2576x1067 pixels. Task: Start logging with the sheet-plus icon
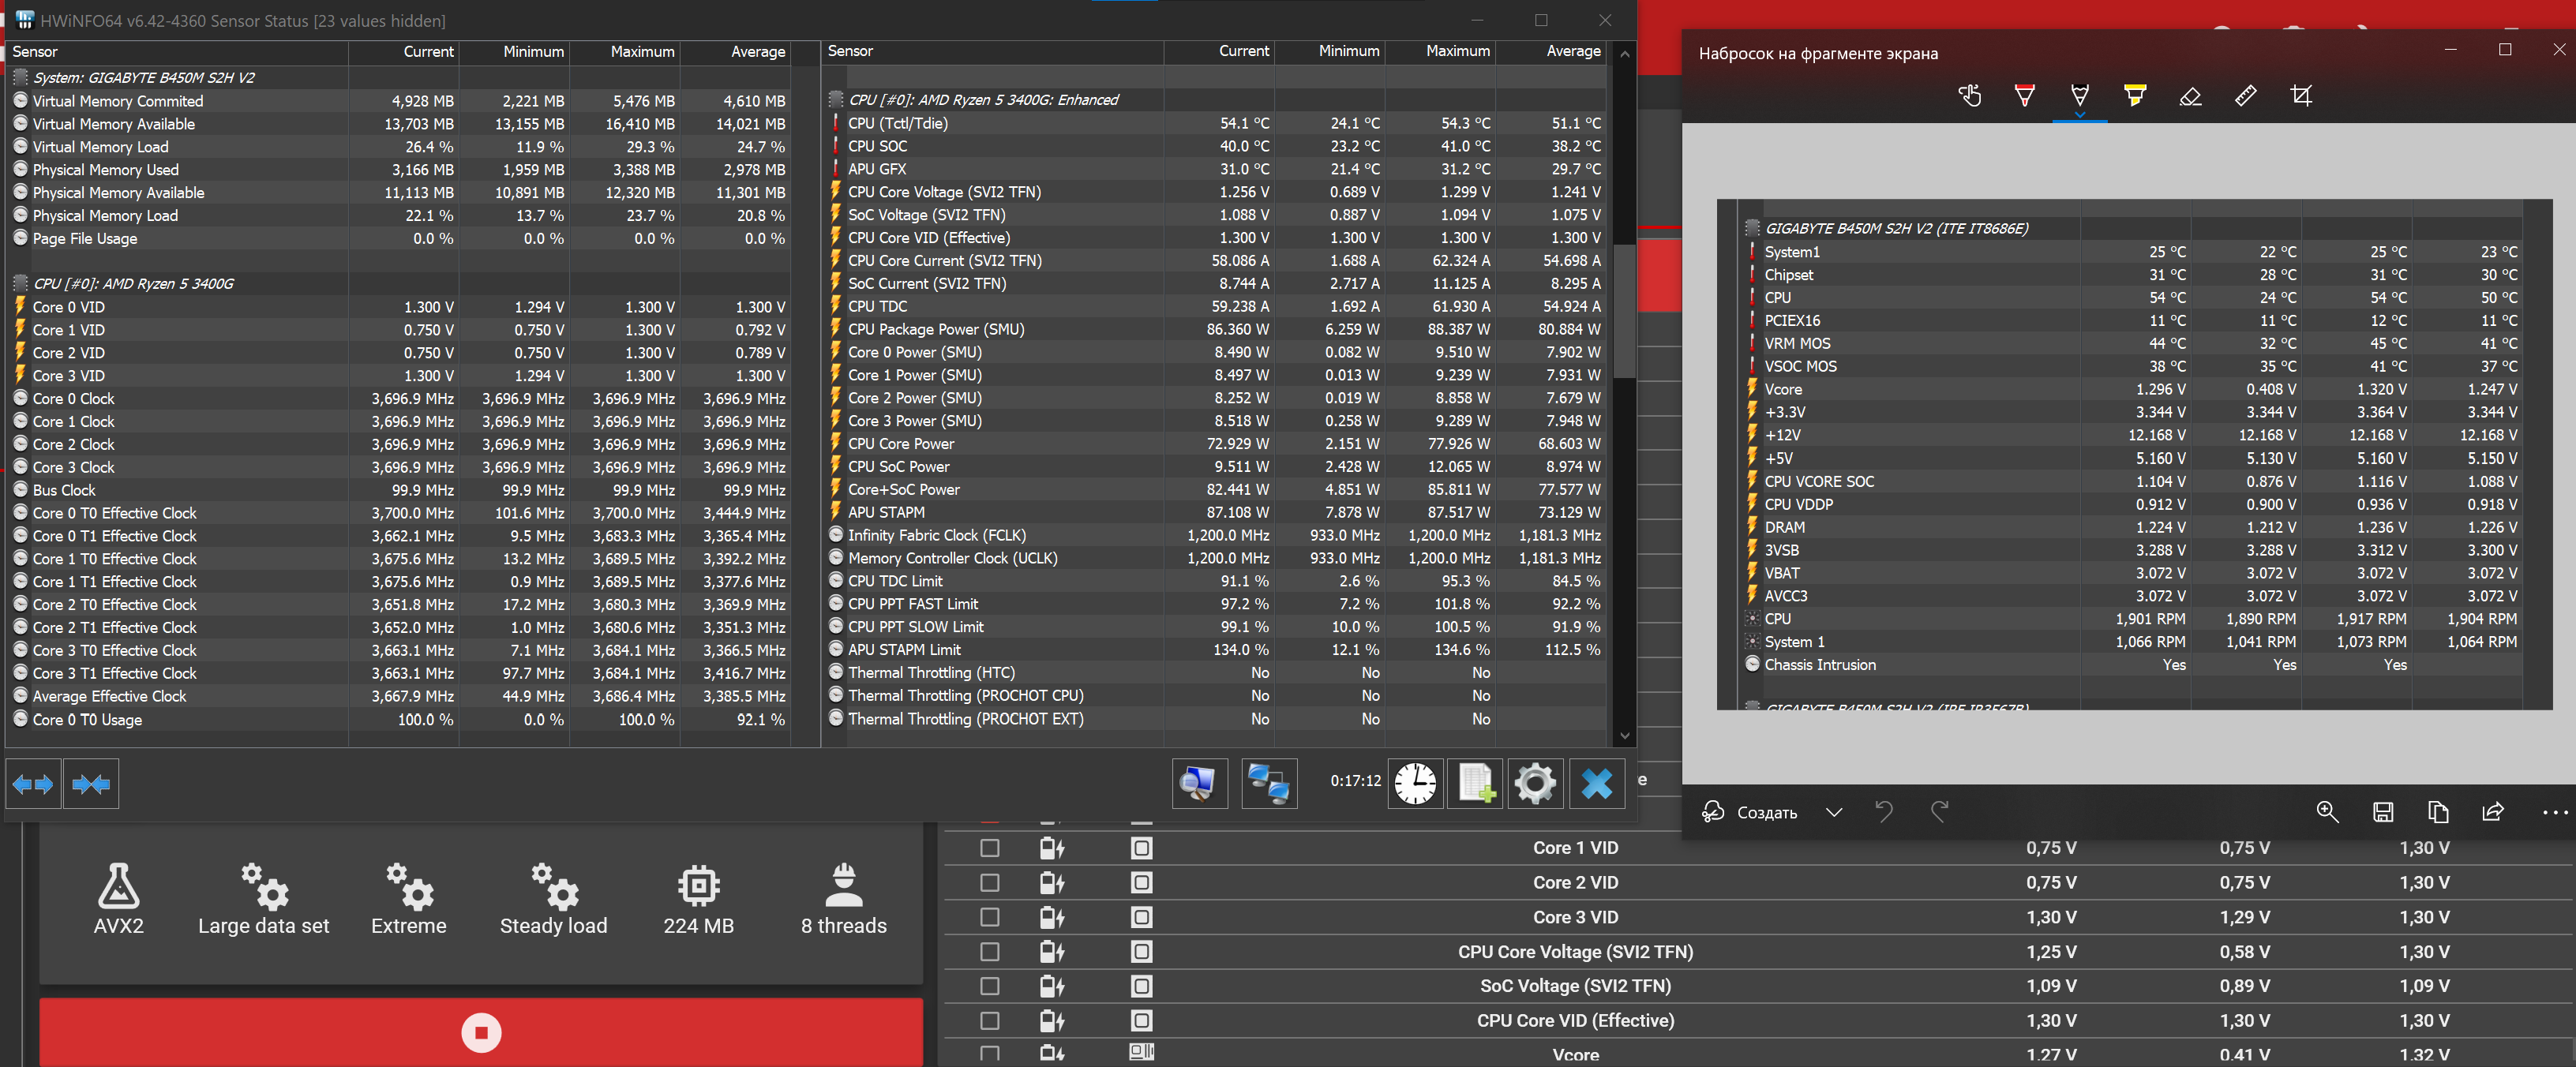1475,783
